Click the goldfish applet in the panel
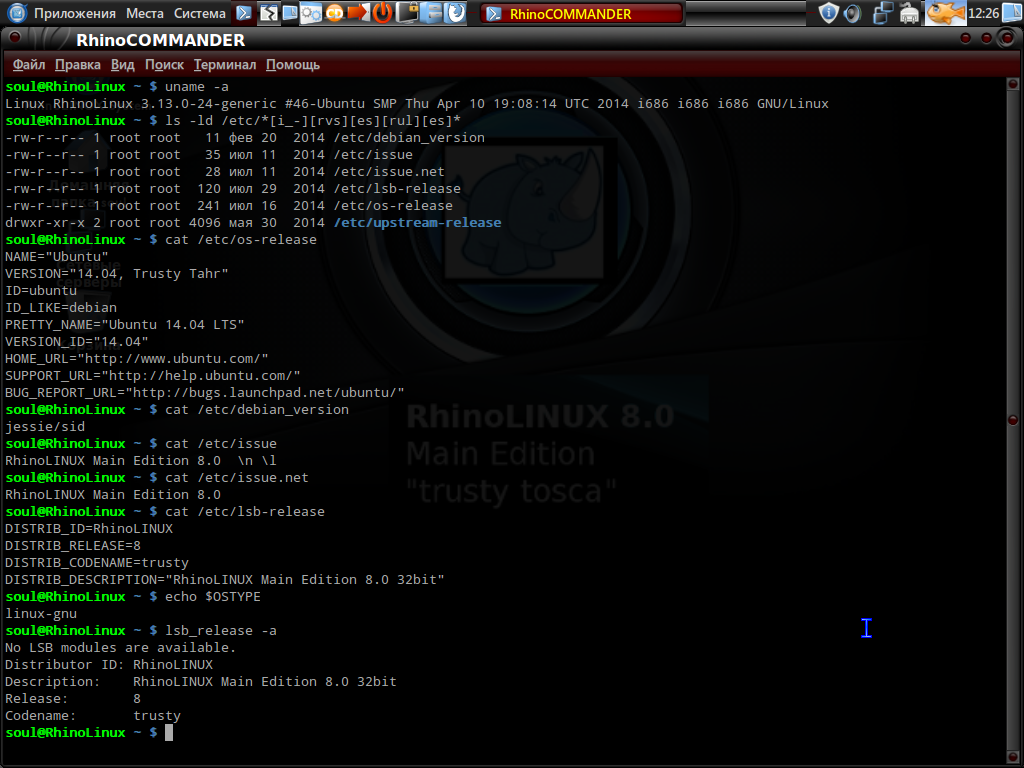Viewport: 1024px width, 768px height. (945, 12)
